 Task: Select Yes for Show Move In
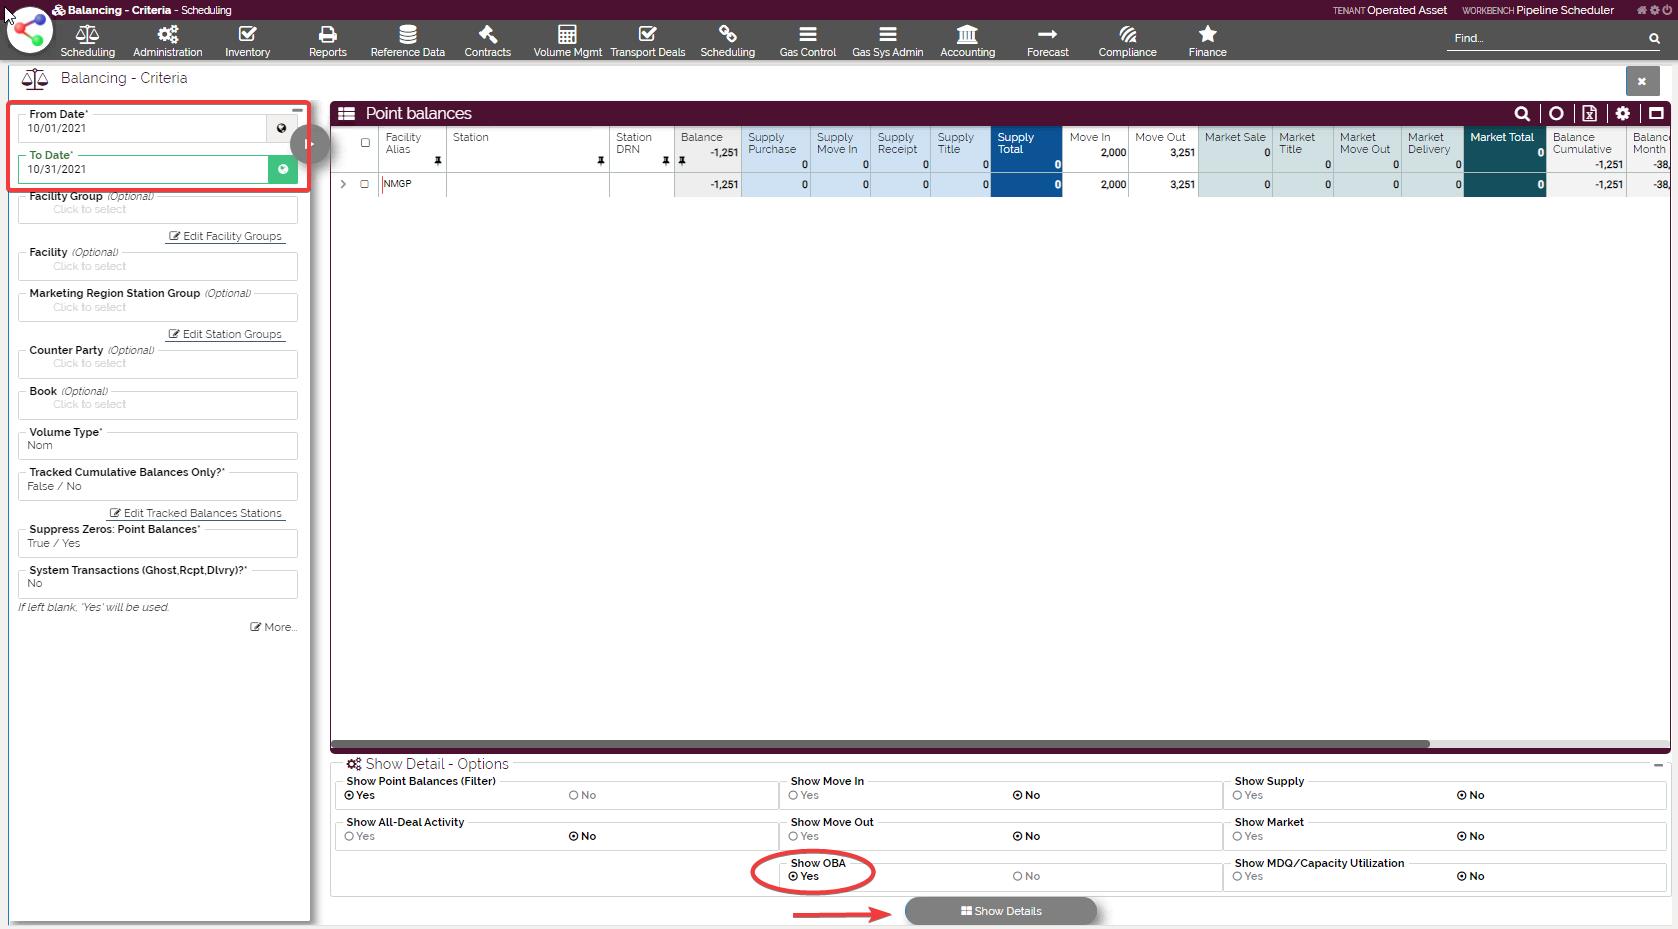pos(793,796)
